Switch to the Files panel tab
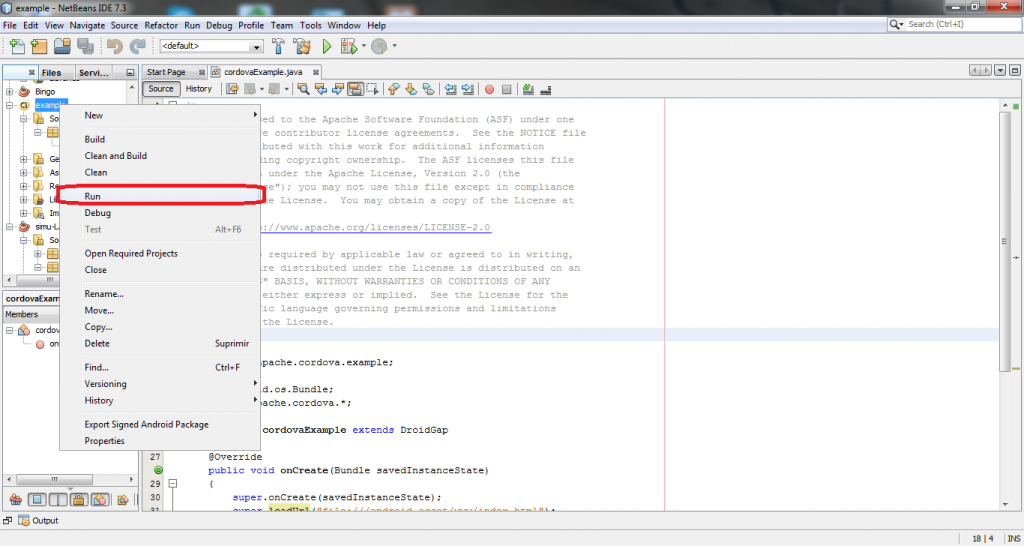 point(52,72)
